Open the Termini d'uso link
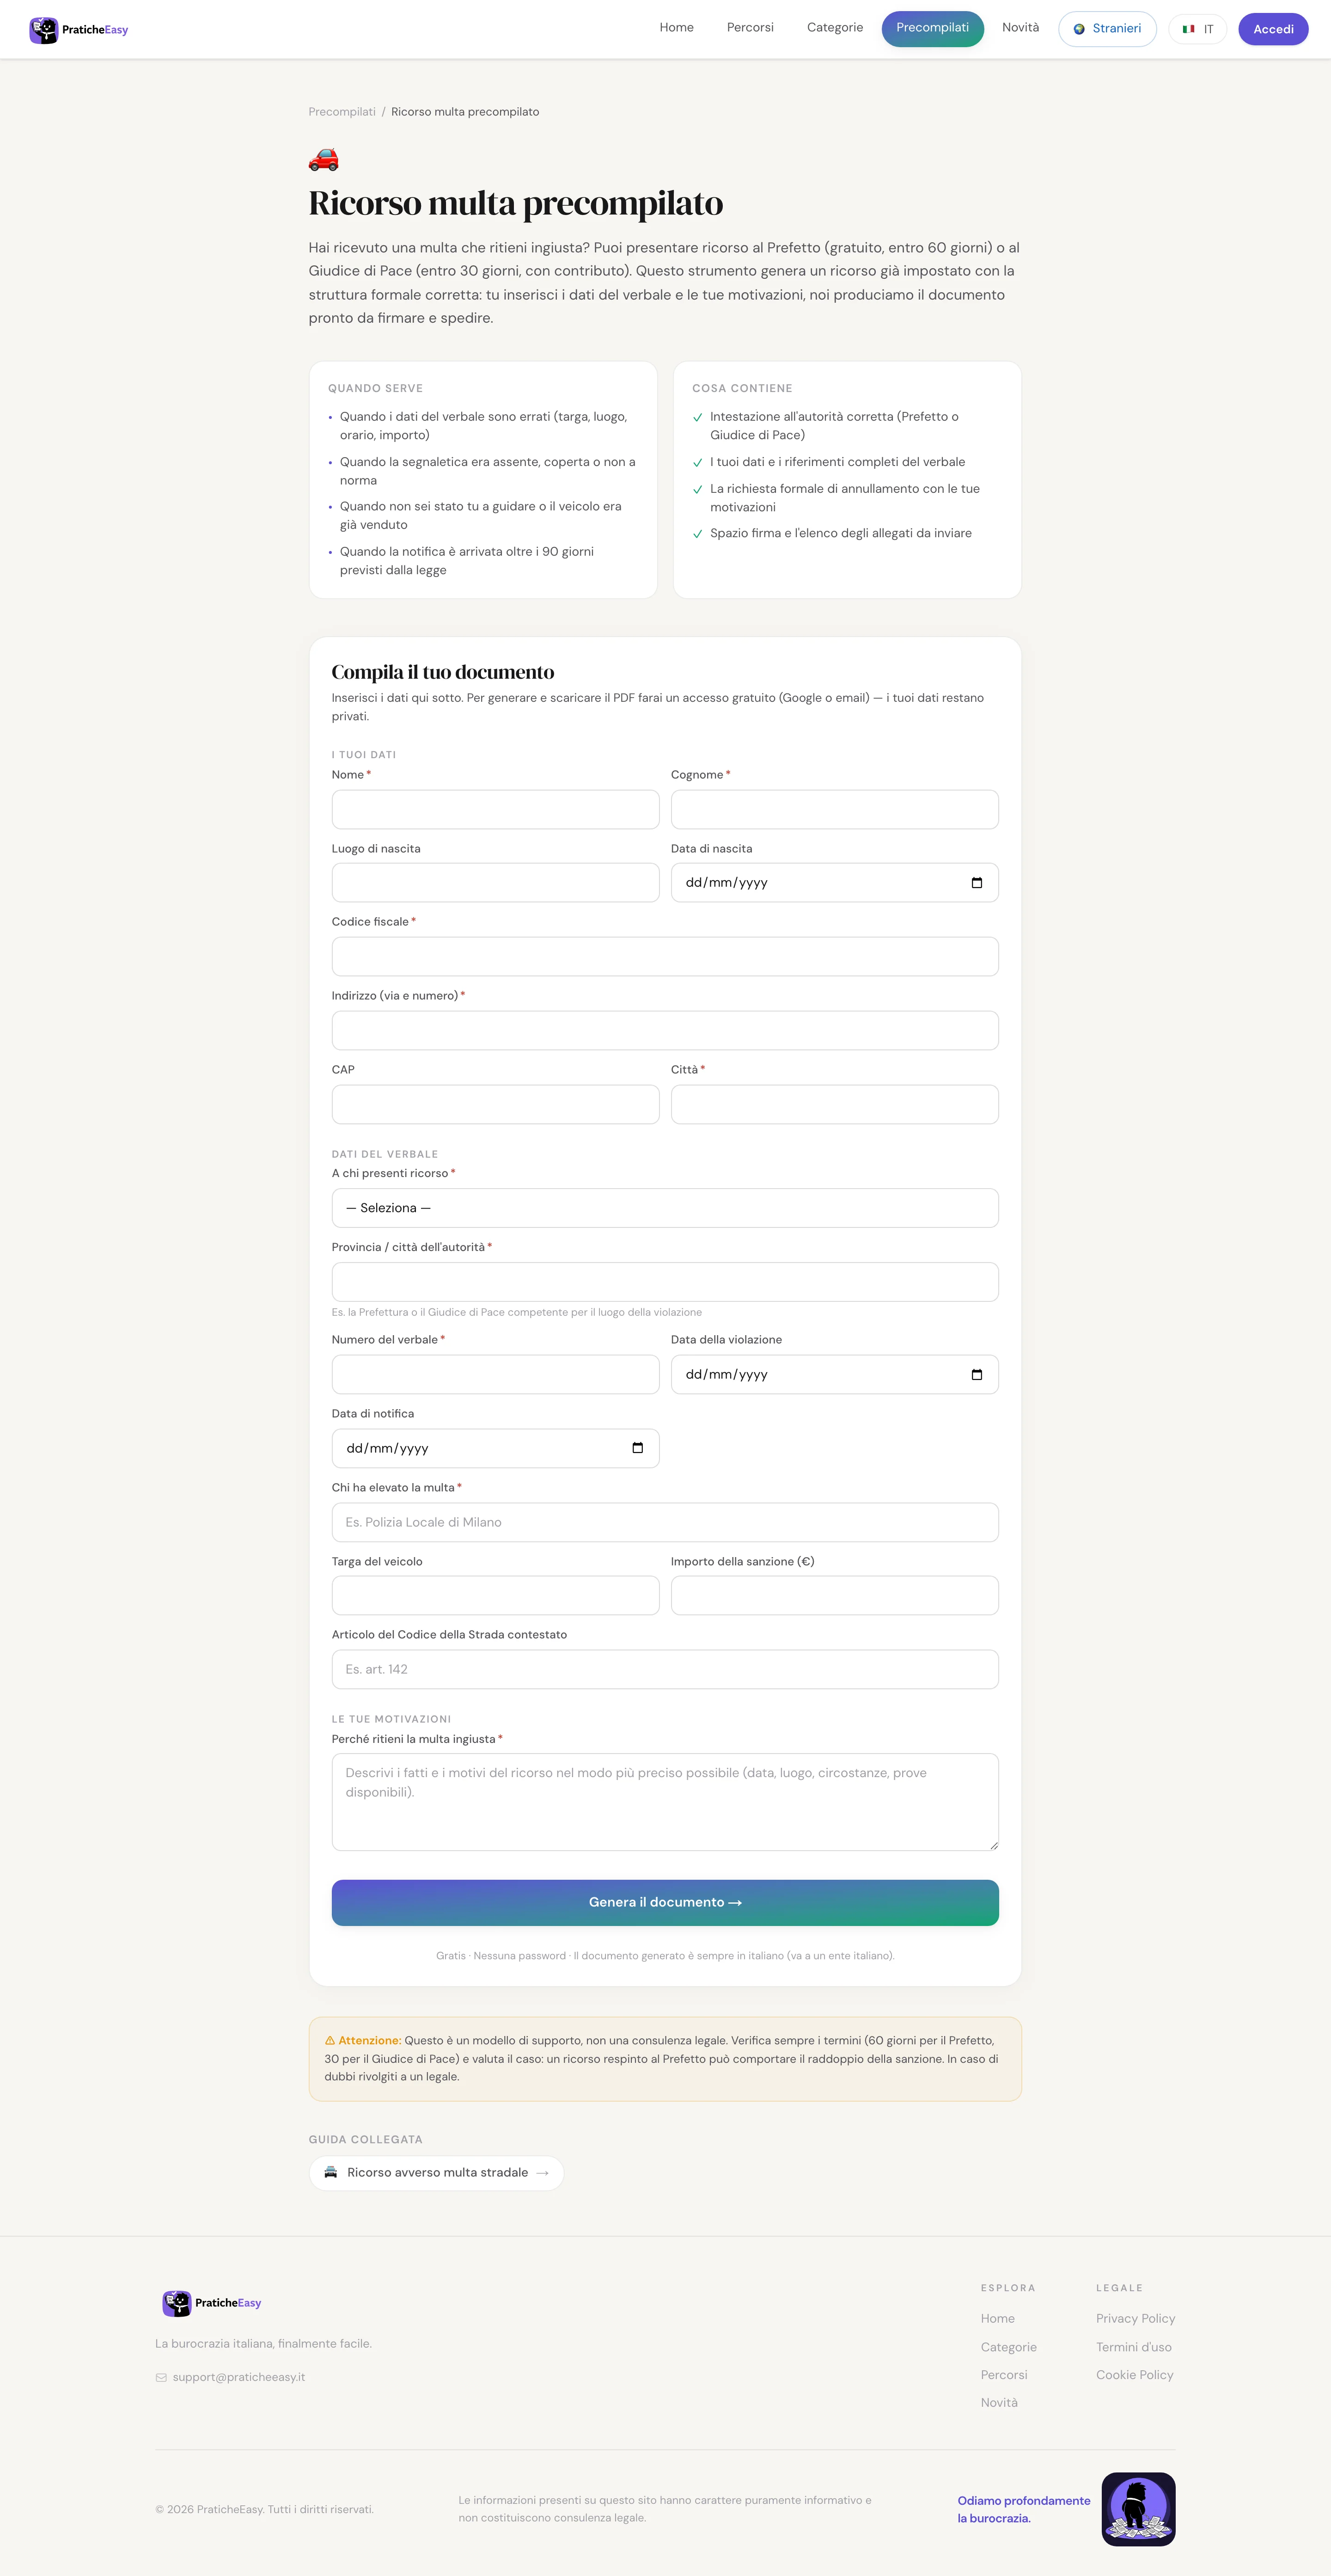 [1133, 2347]
